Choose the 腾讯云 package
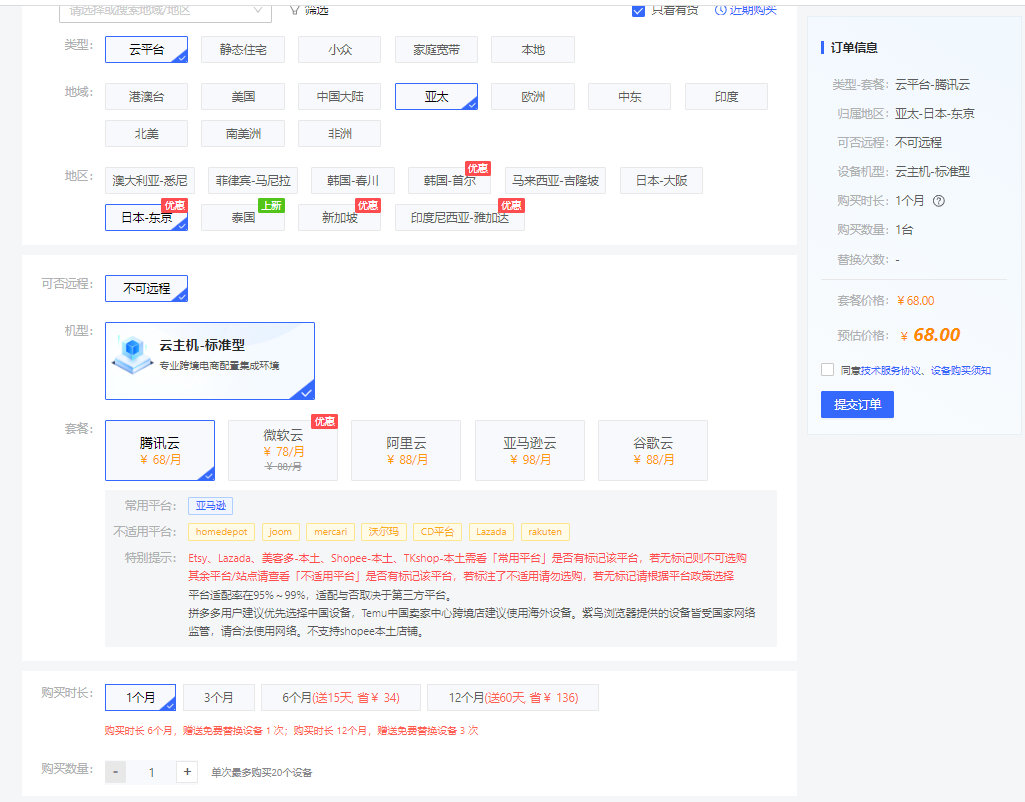This screenshot has height=802, width=1025. [160, 450]
